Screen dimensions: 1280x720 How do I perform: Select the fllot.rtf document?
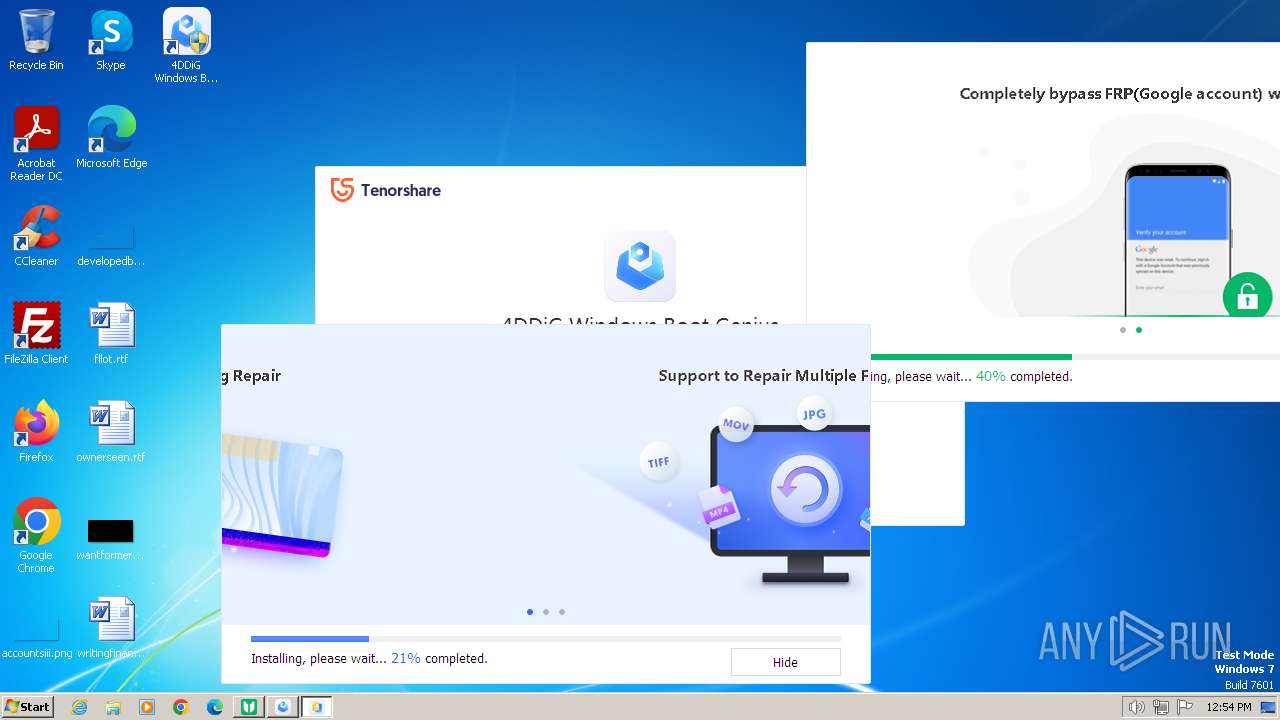coord(111,334)
